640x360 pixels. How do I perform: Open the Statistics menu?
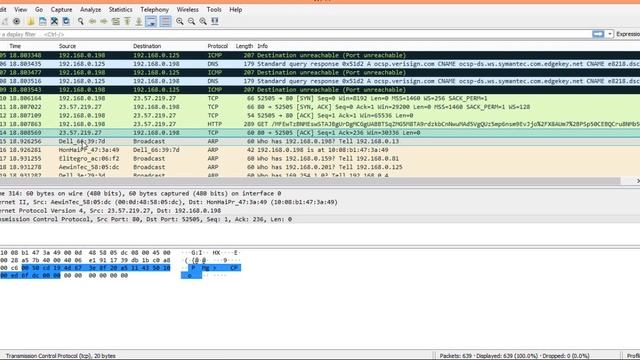120,9
